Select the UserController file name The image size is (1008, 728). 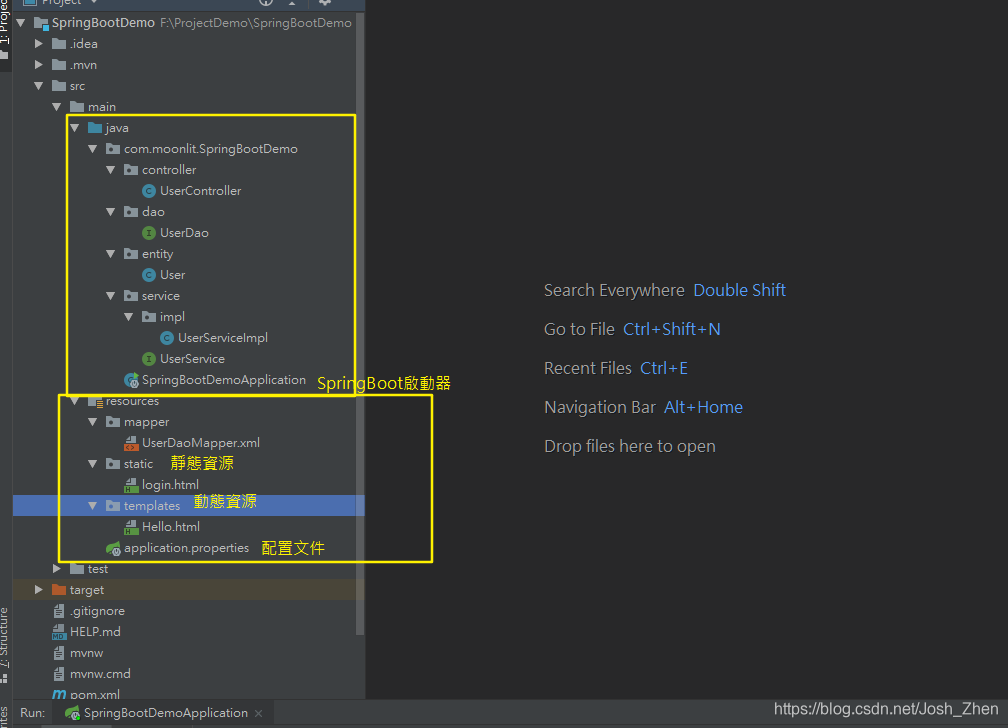click(x=201, y=191)
